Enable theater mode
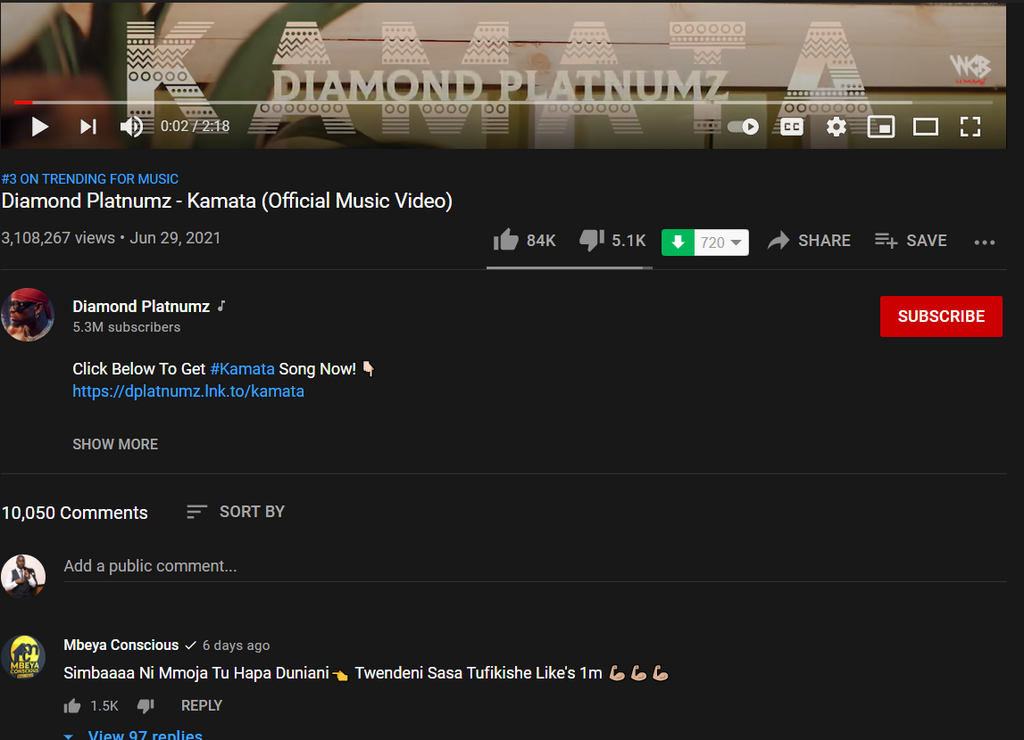Viewport: 1024px width, 740px height. (x=925, y=127)
